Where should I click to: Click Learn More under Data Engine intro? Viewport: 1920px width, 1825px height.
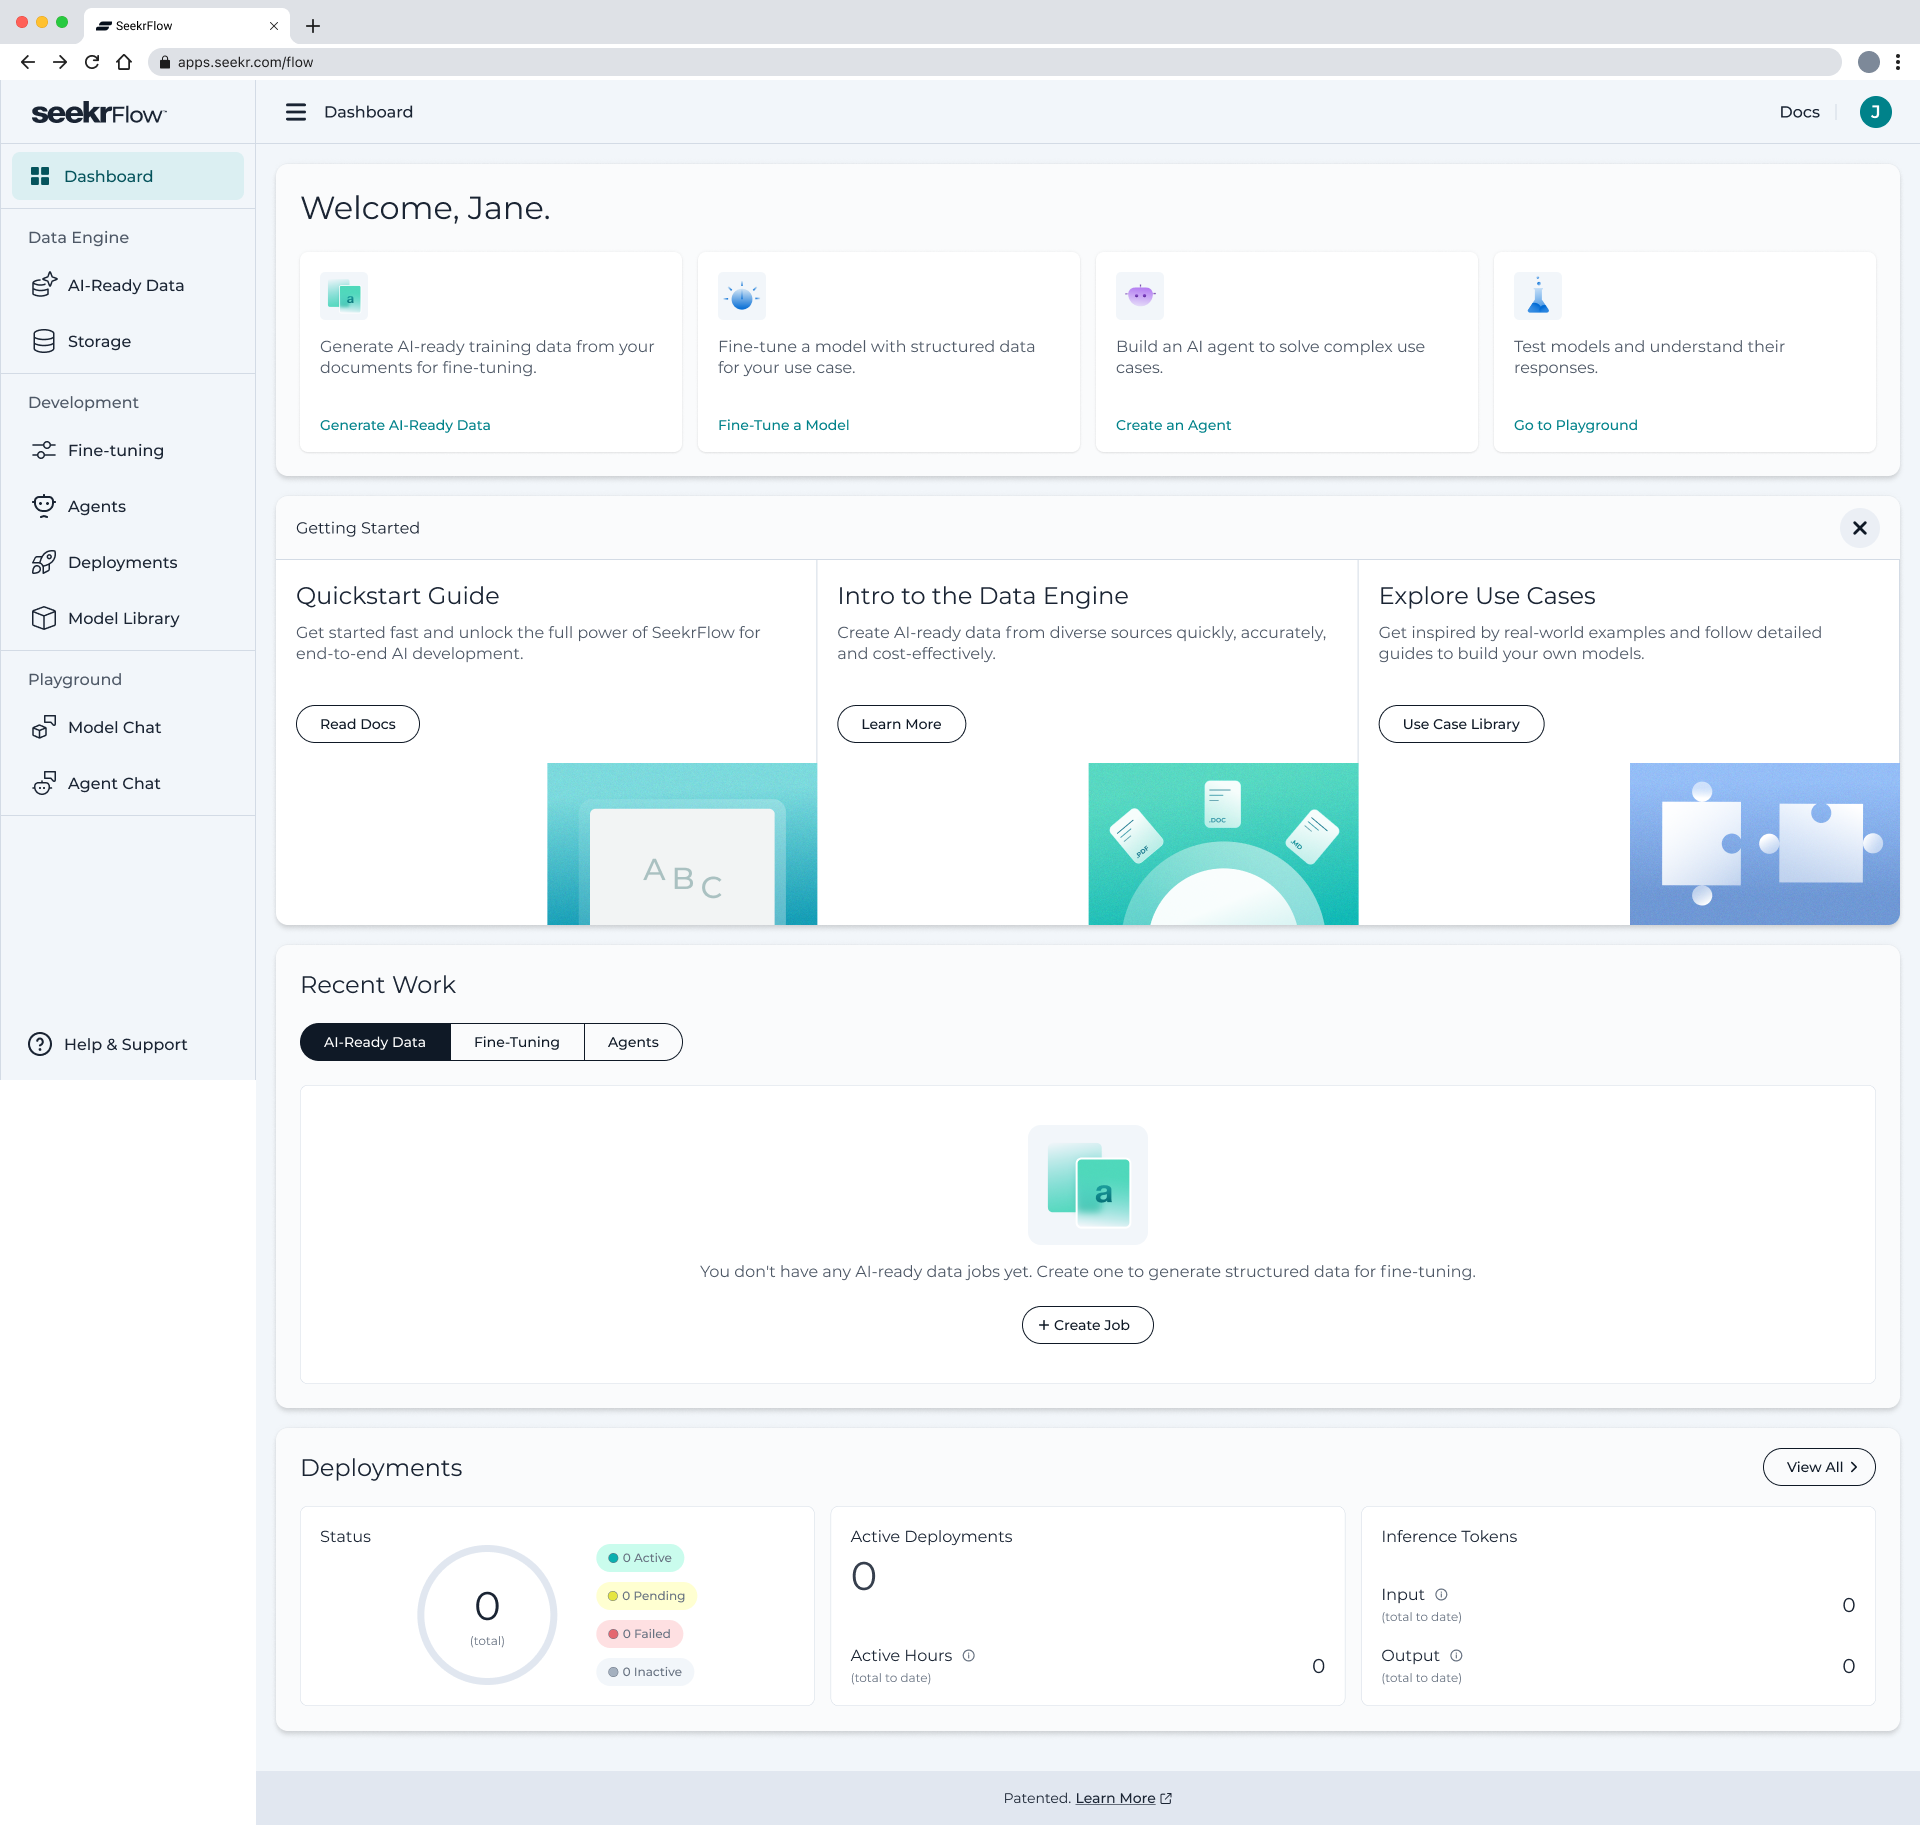click(901, 724)
